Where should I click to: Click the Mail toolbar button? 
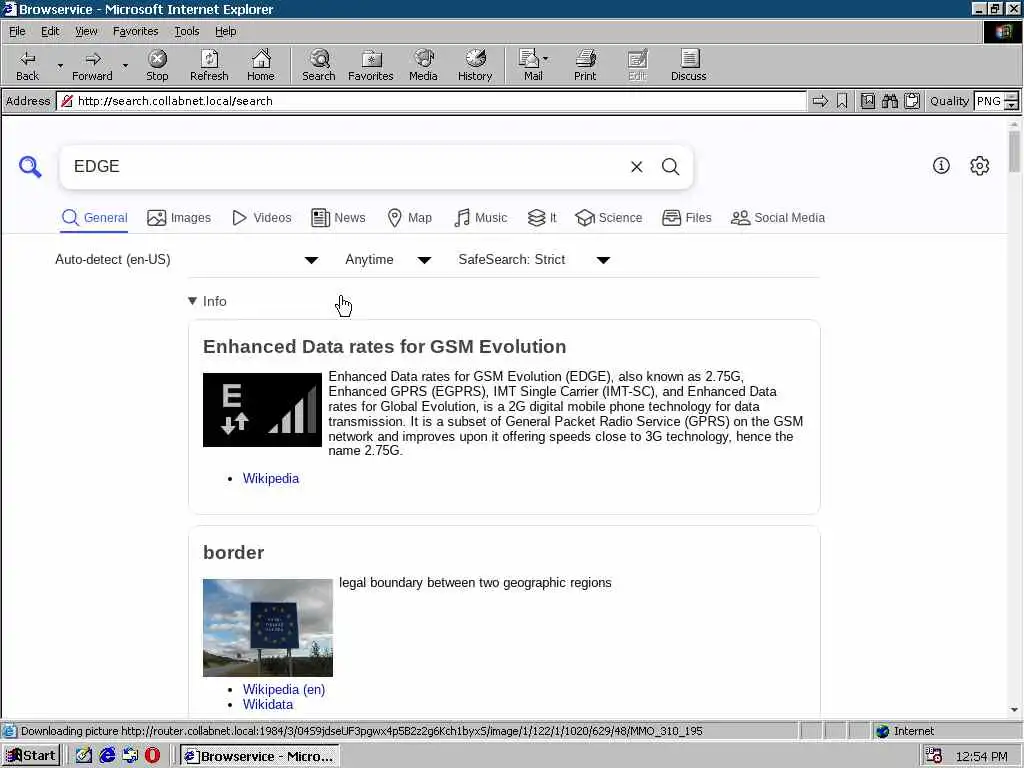(530, 65)
